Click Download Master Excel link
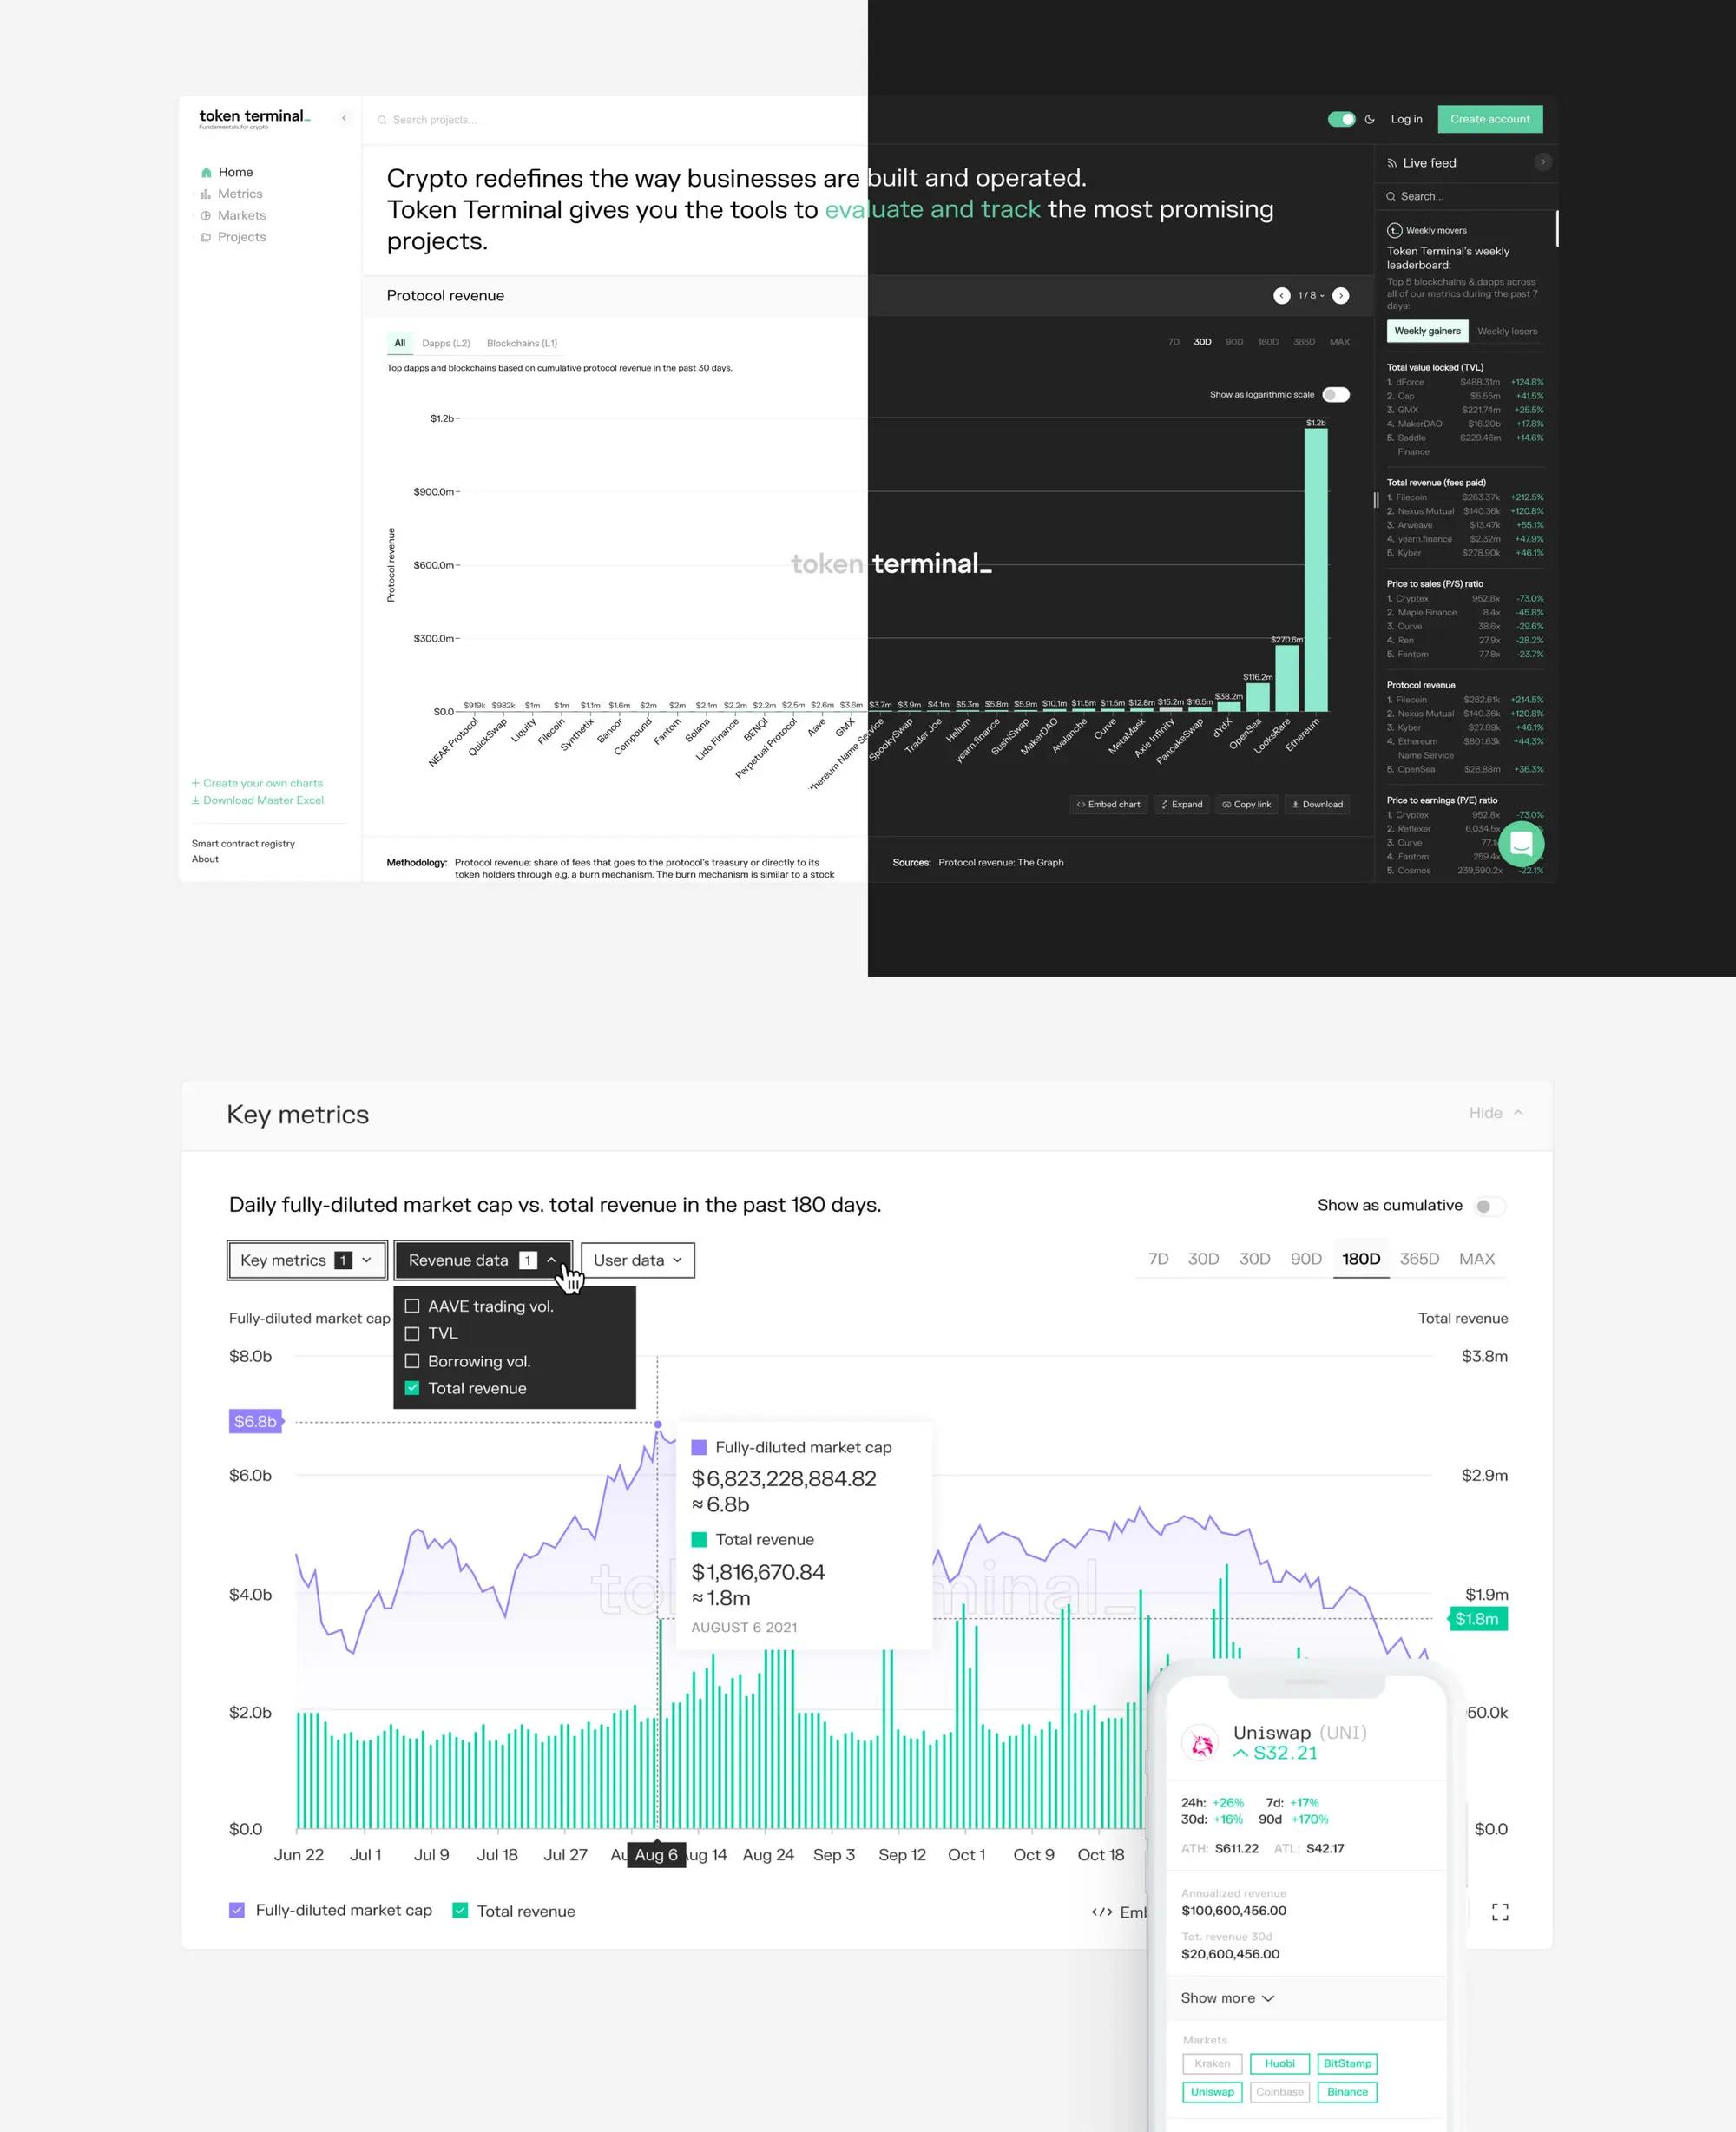The height and width of the screenshot is (2132, 1736). [x=258, y=800]
